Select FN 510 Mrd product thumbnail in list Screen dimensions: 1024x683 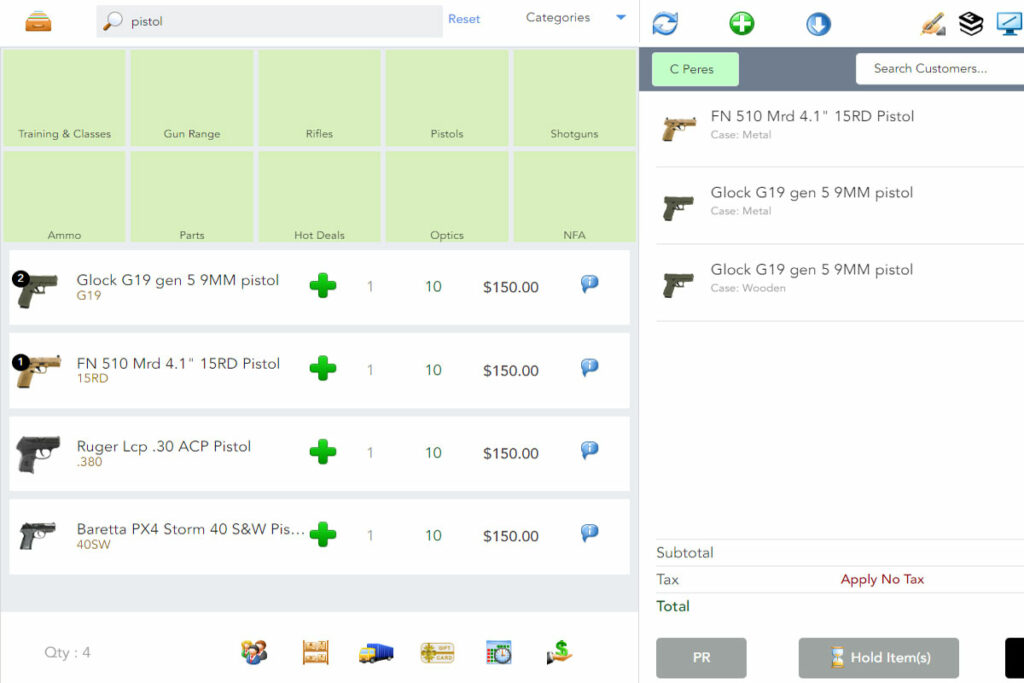click(37, 370)
